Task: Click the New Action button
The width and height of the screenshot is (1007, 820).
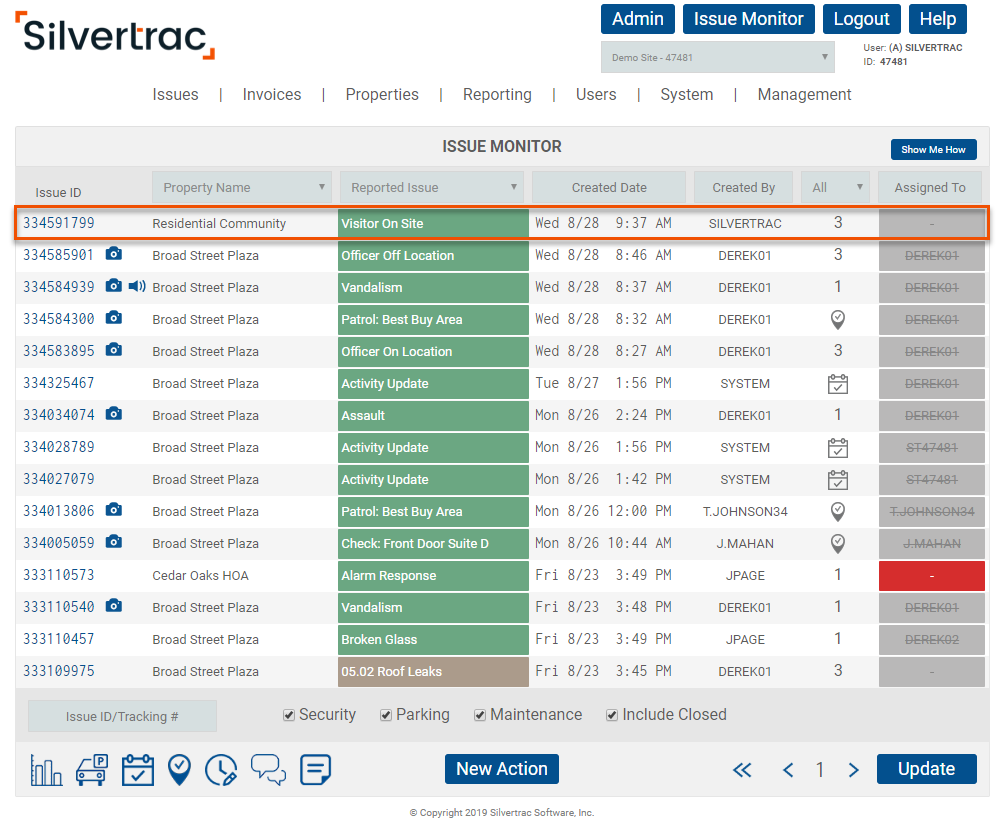Action: [x=502, y=769]
